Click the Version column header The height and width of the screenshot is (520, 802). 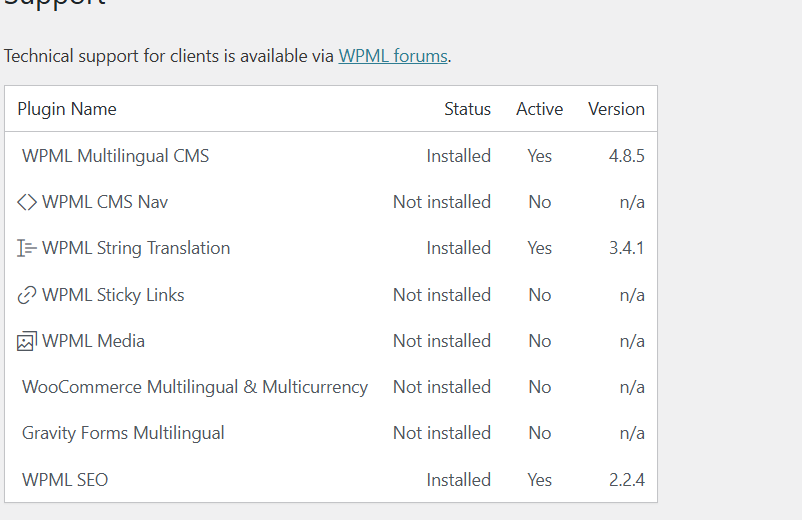(616, 109)
